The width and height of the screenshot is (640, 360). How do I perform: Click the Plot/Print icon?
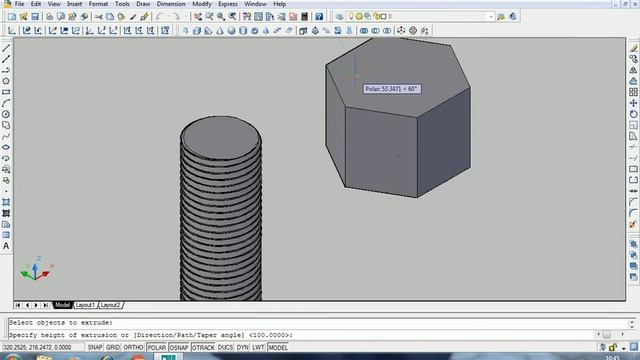49,17
